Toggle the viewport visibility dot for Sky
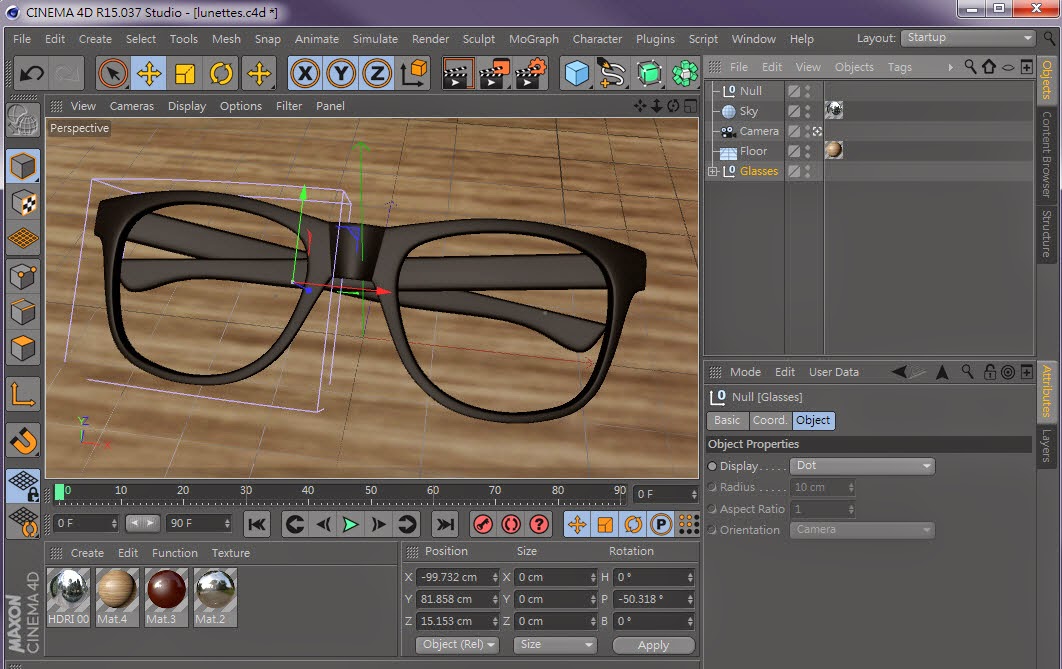This screenshot has height=669, width=1062. pos(807,108)
